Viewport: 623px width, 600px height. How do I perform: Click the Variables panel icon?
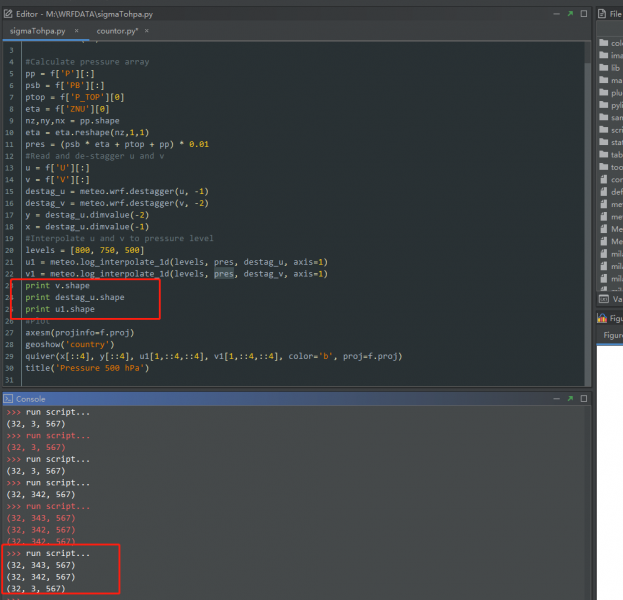tap(604, 299)
